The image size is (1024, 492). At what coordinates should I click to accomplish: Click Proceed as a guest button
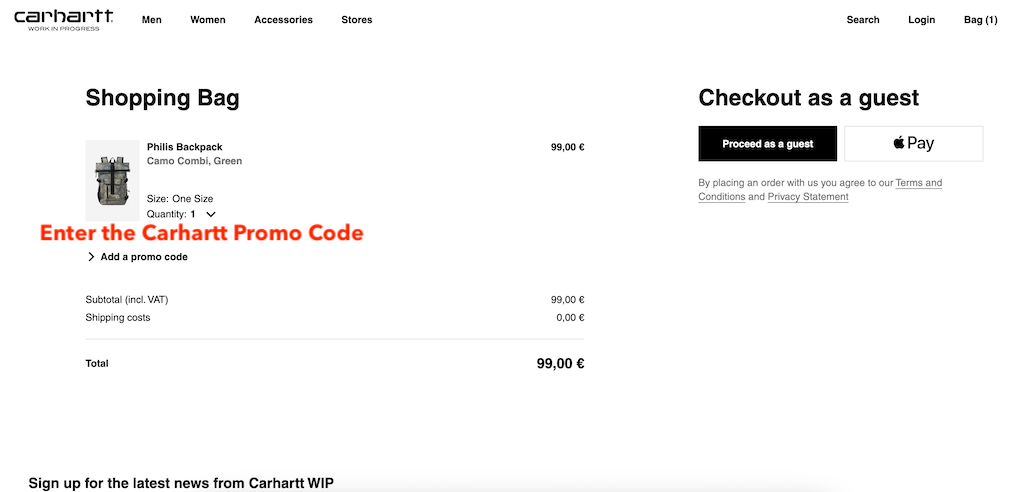pos(768,144)
